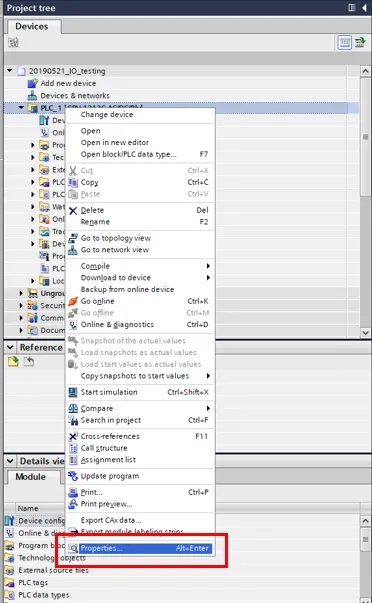Viewport: 372px width, 603px height.
Task: Click the Print printer icon
Action: (x=73, y=492)
